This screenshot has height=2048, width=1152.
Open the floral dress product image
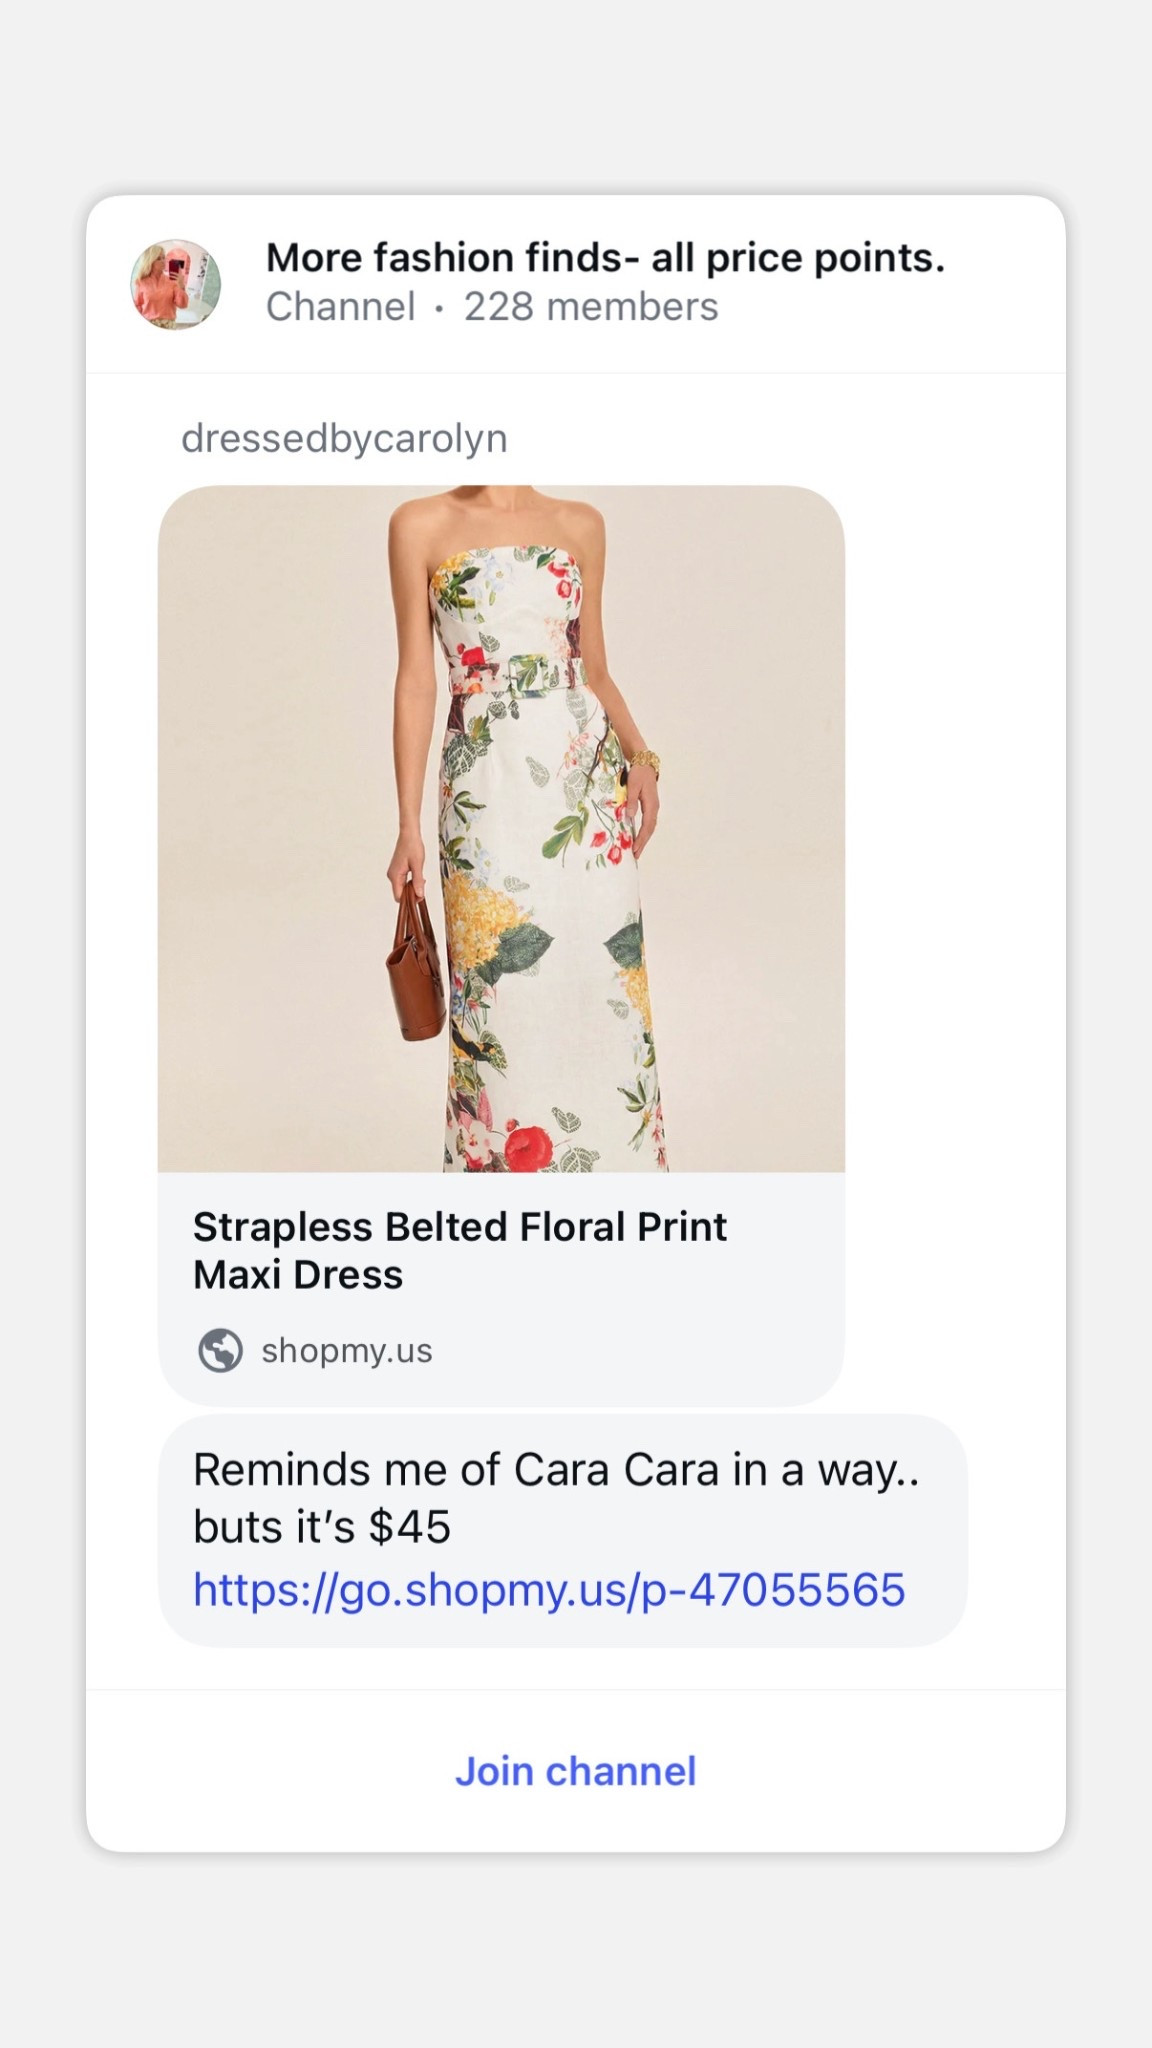coord(501,828)
